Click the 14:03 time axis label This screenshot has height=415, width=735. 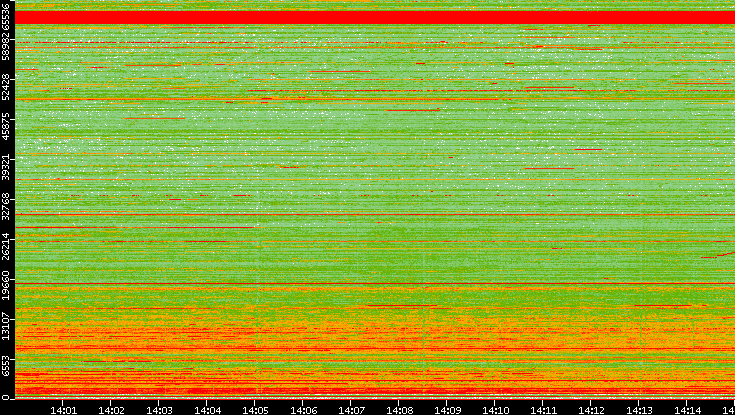click(159, 410)
